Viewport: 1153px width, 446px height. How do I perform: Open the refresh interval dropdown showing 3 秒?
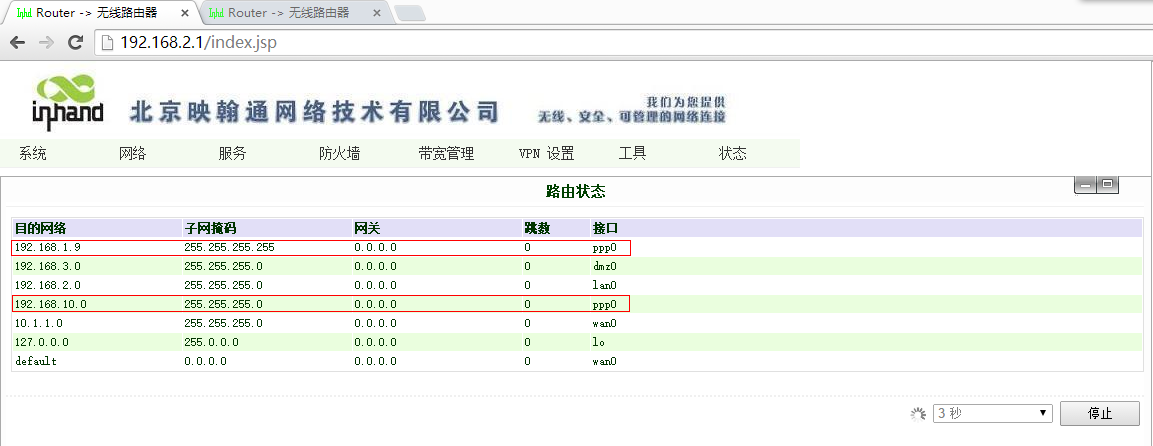991,413
